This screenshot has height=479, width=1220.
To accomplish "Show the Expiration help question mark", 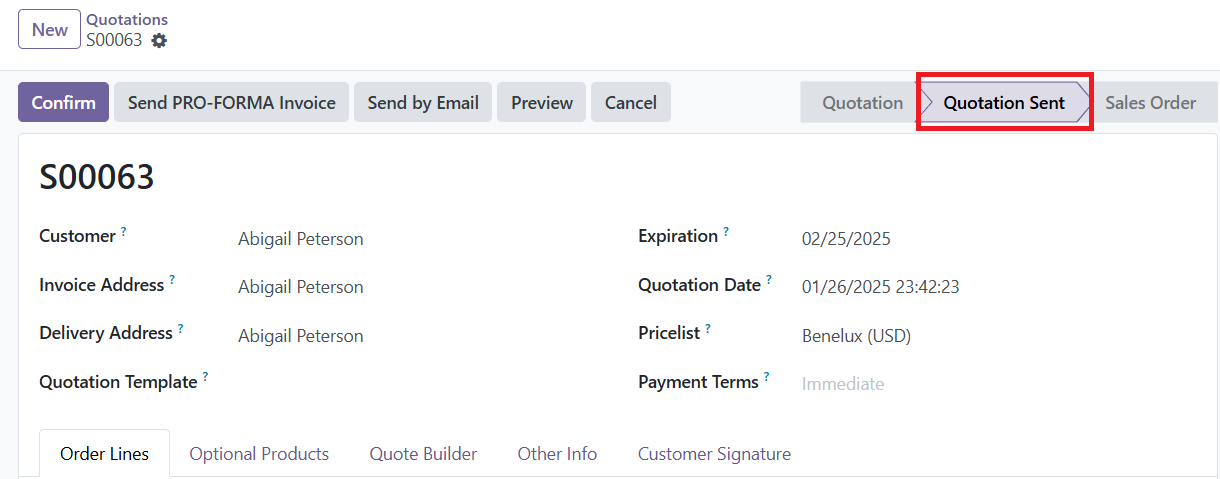I will [x=726, y=231].
